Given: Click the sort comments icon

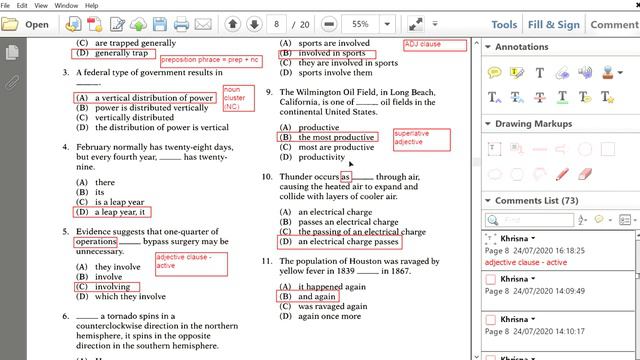Looking at the screenshot, I should (x=582, y=220).
